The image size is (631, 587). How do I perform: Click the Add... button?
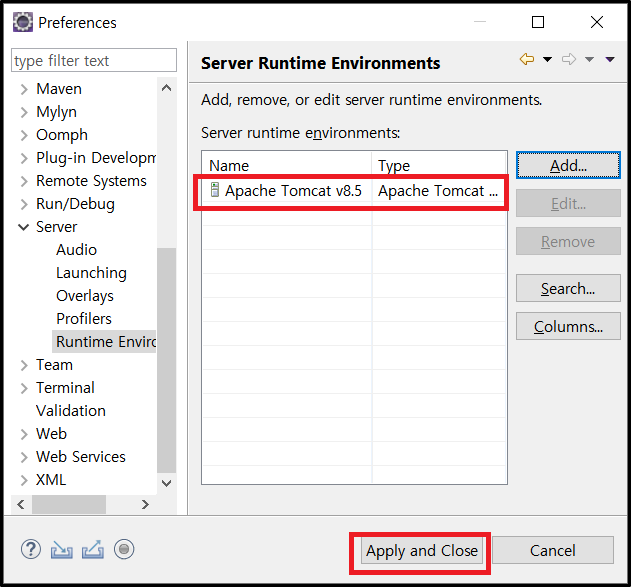568,165
